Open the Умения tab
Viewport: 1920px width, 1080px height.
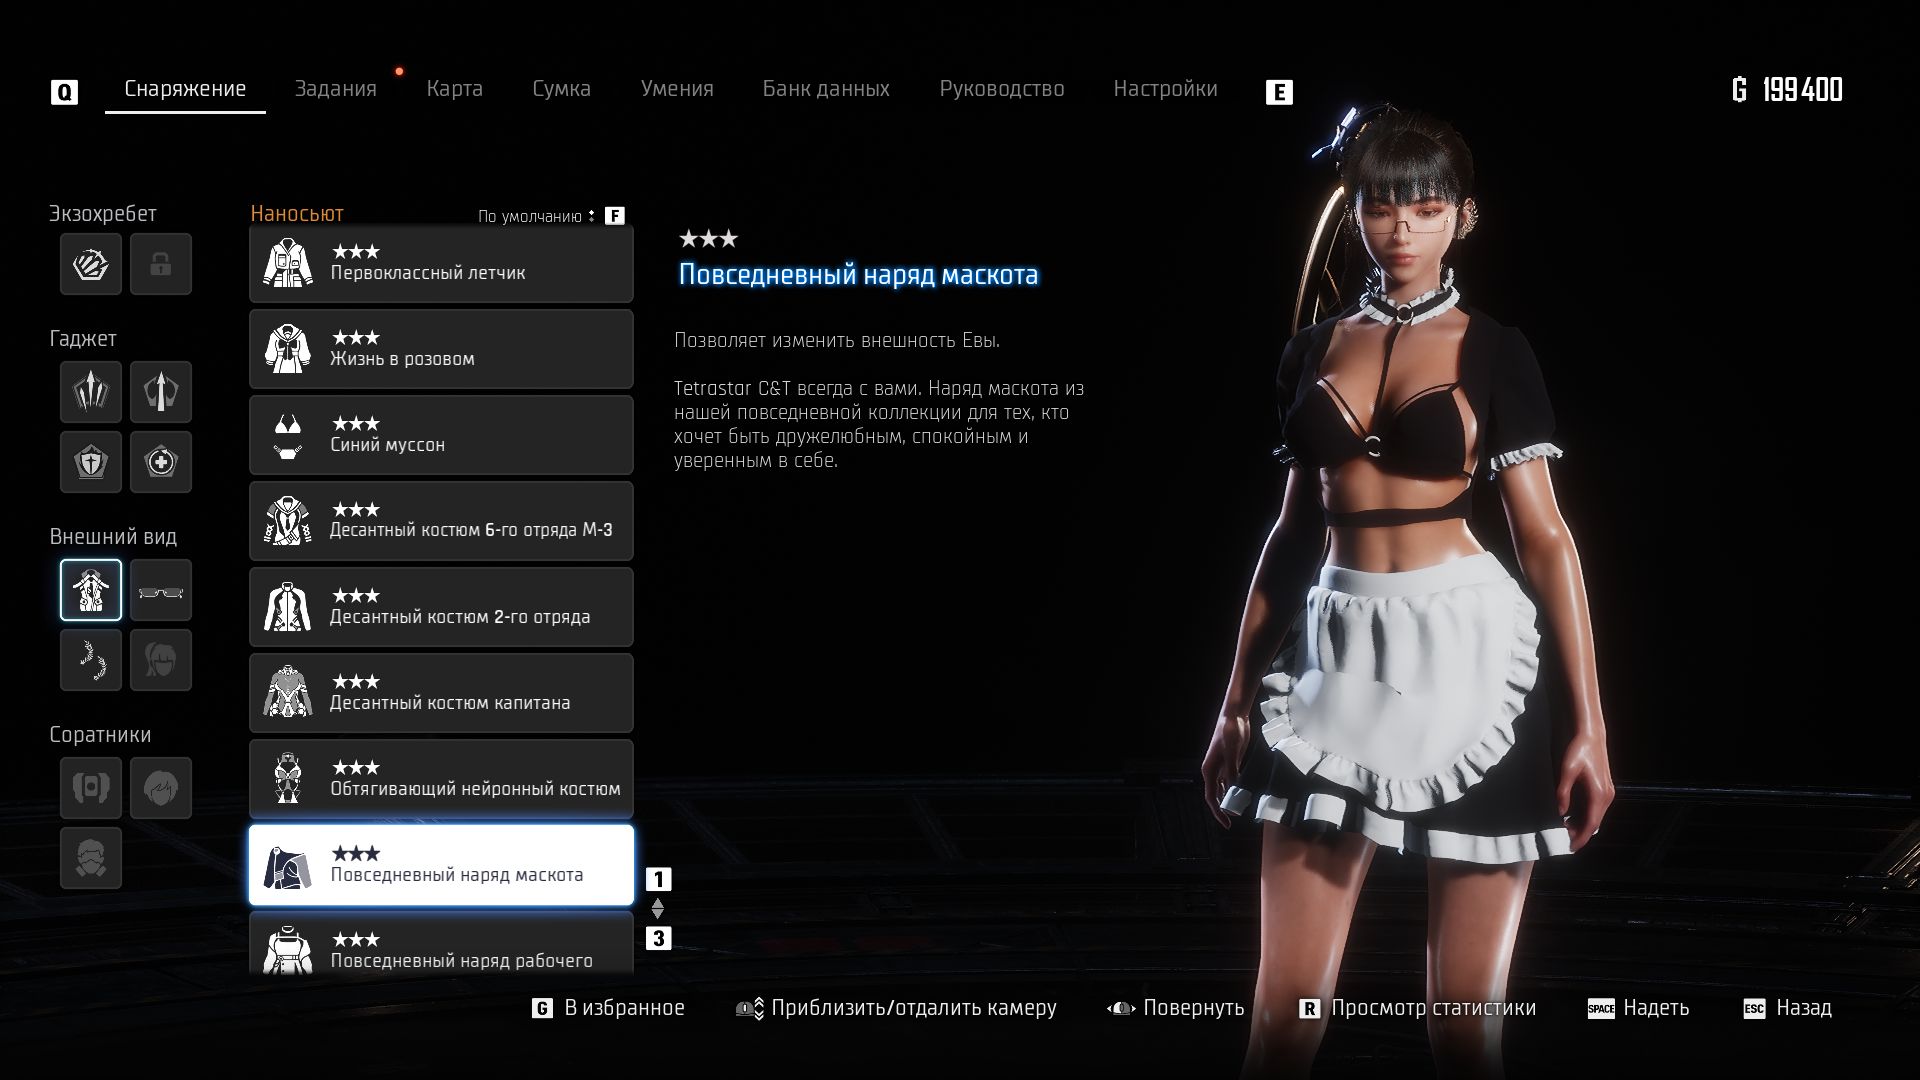tap(676, 89)
